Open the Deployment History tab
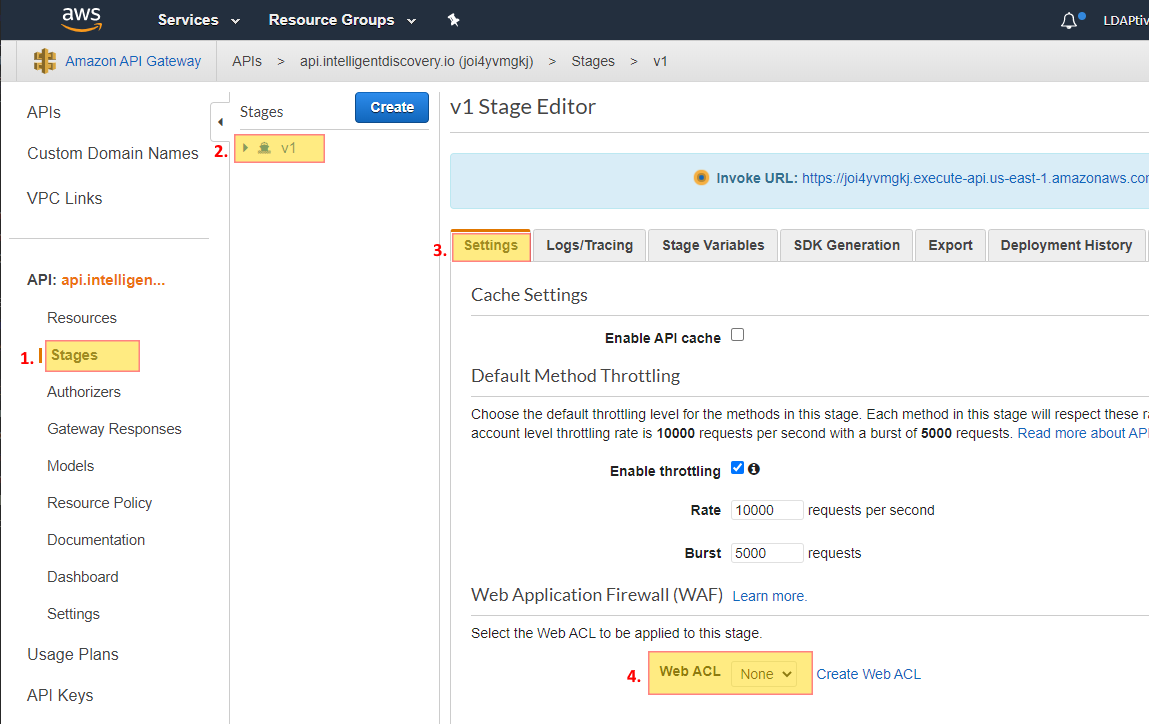The width and height of the screenshot is (1149, 724). pyautogui.click(x=1066, y=245)
